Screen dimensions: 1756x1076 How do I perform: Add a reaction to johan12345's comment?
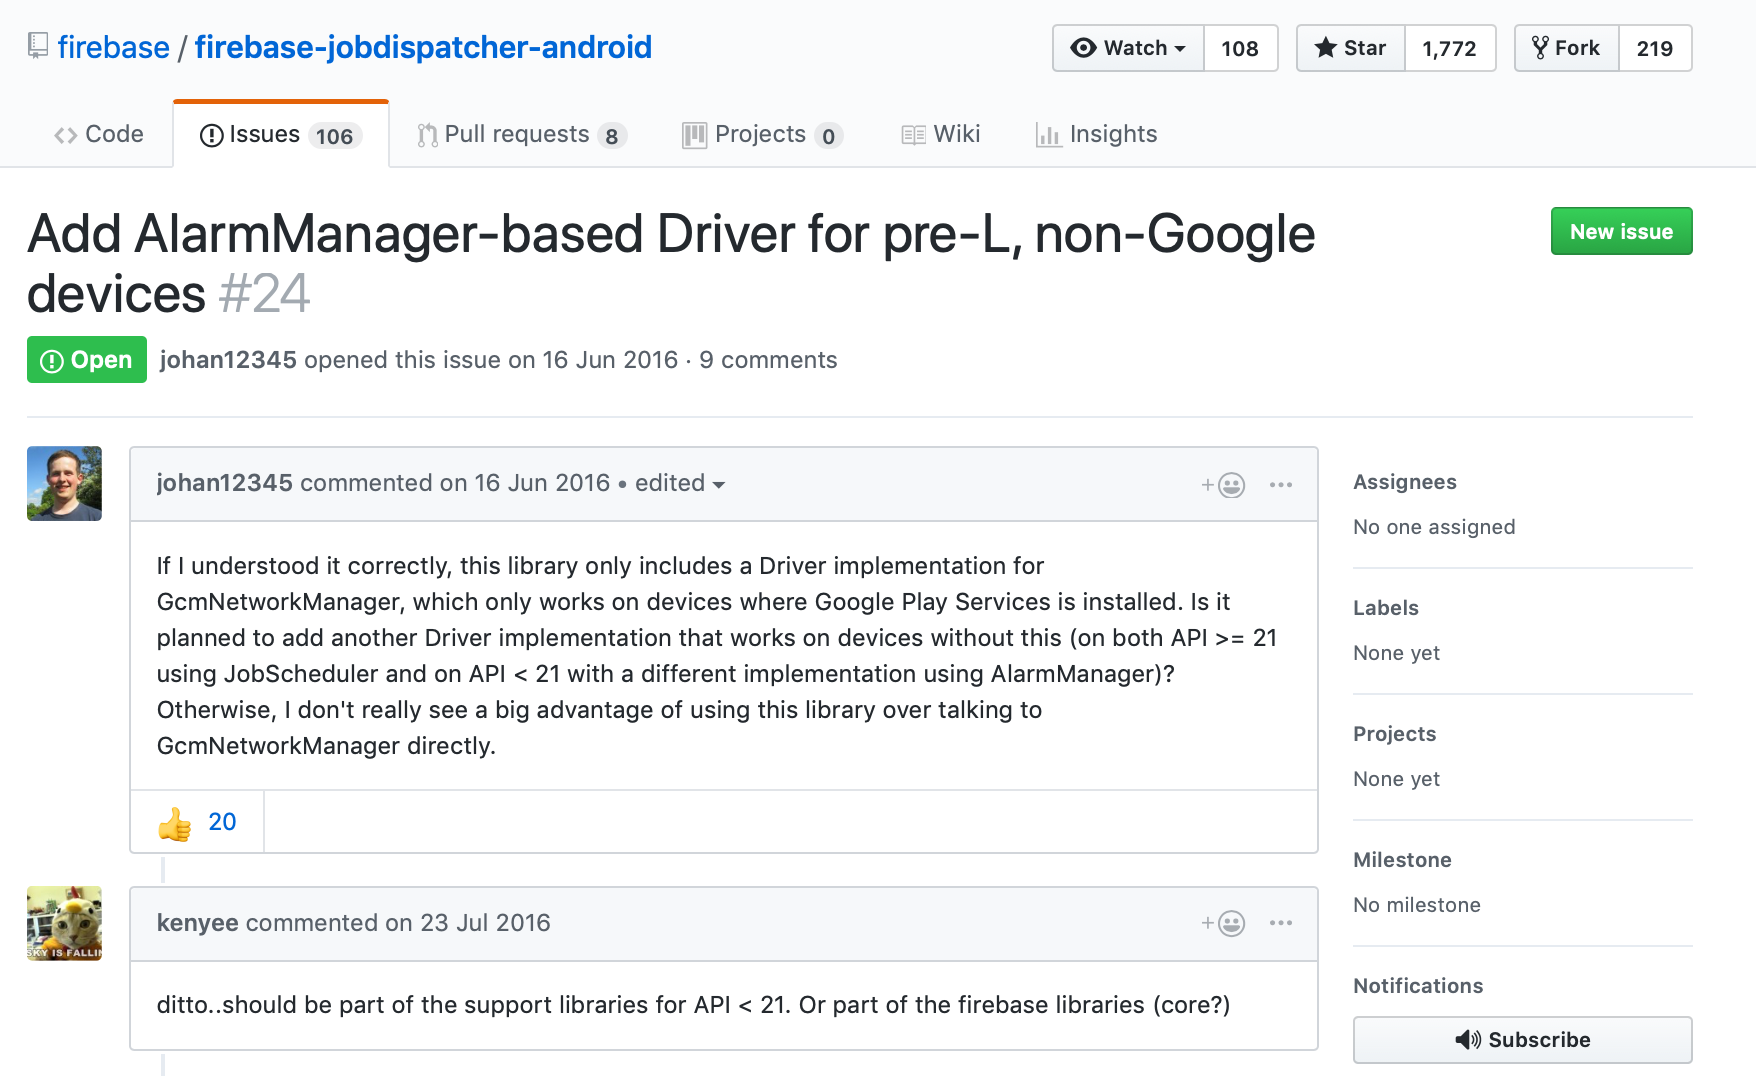(1223, 484)
